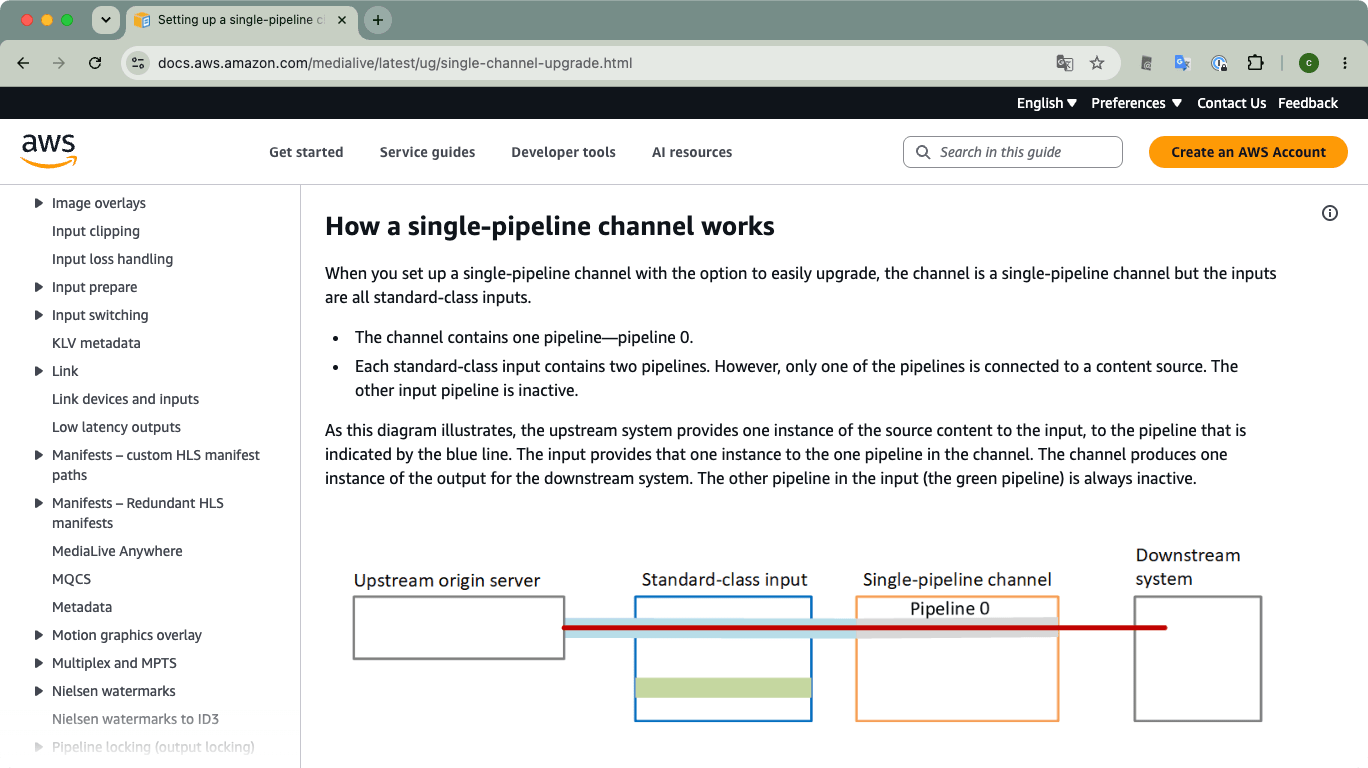
Task: Expand the Multiplex and MPTS section
Action: pyautogui.click(x=39, y=663)
